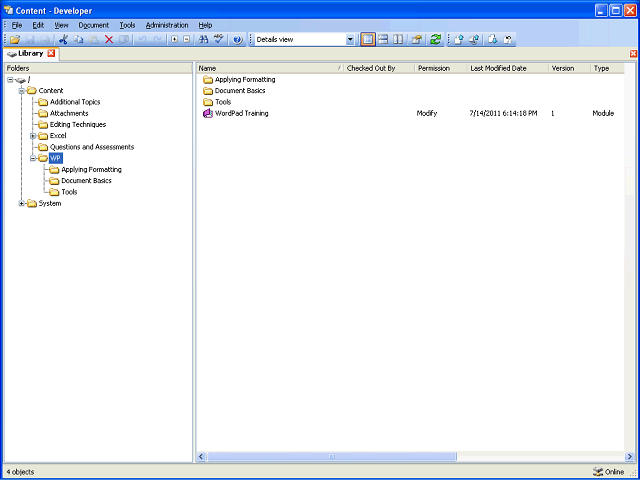Image resolution: width=640 pixels, height=480 pixels.
Task: Click the Copy toolbar icon
Action: point(78,40)
